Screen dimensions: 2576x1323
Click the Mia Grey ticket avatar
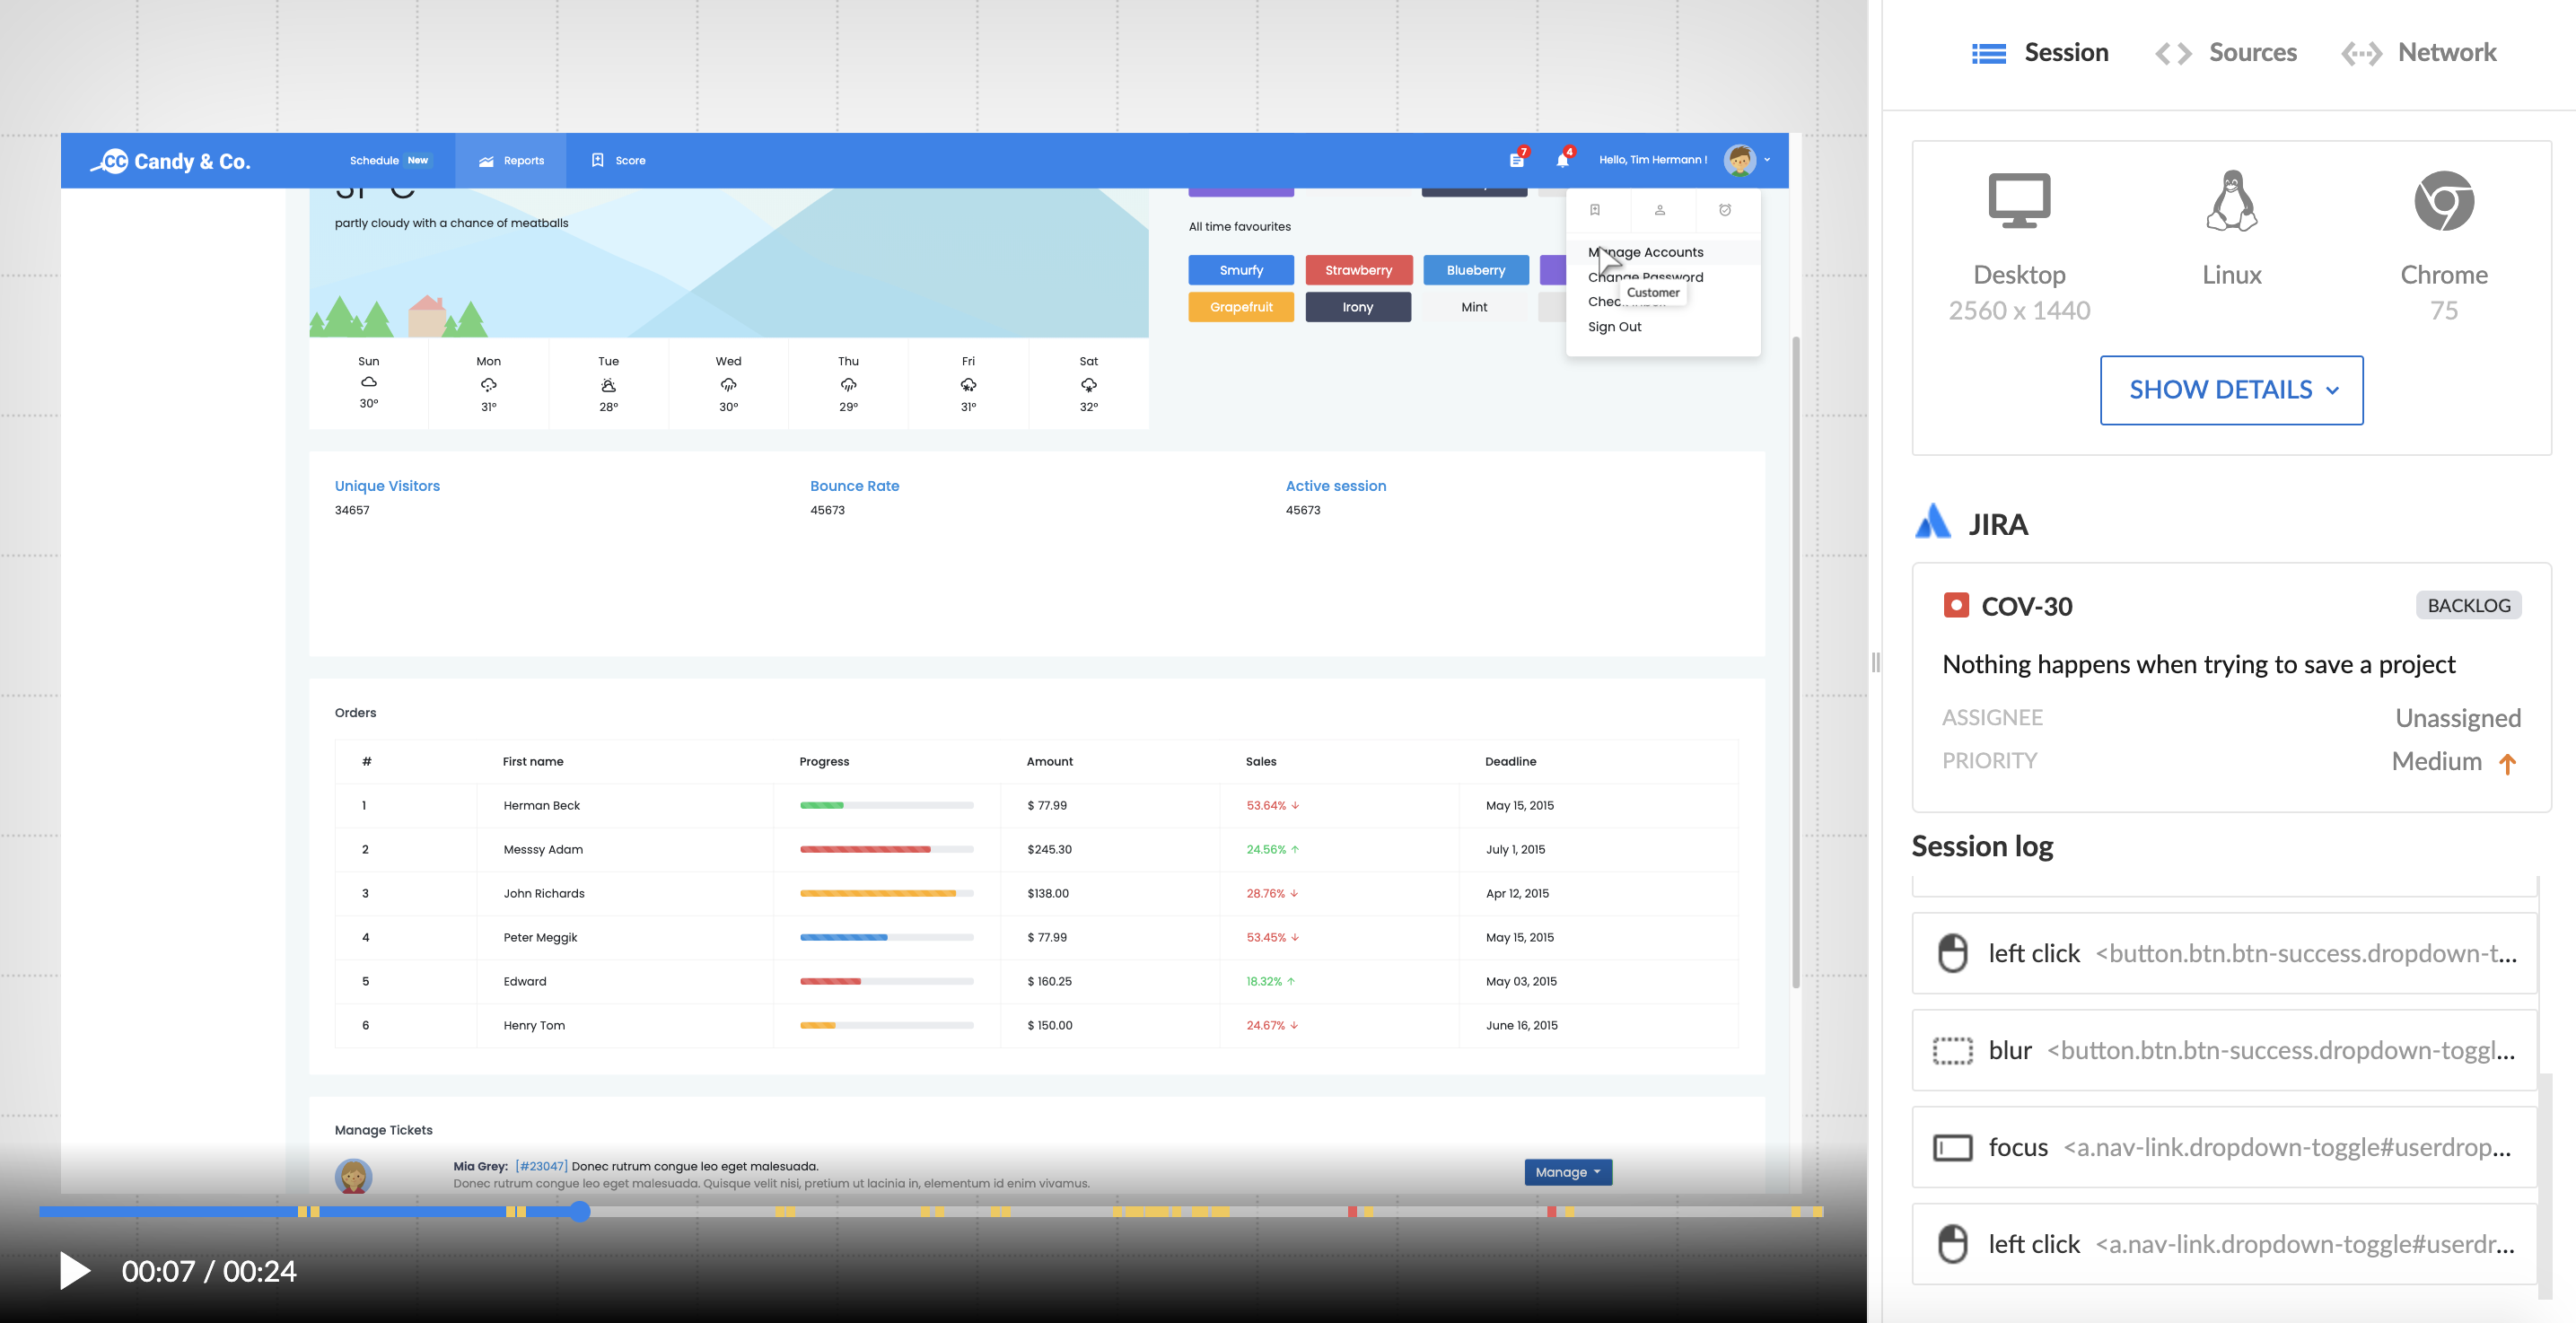(353, 1176)
